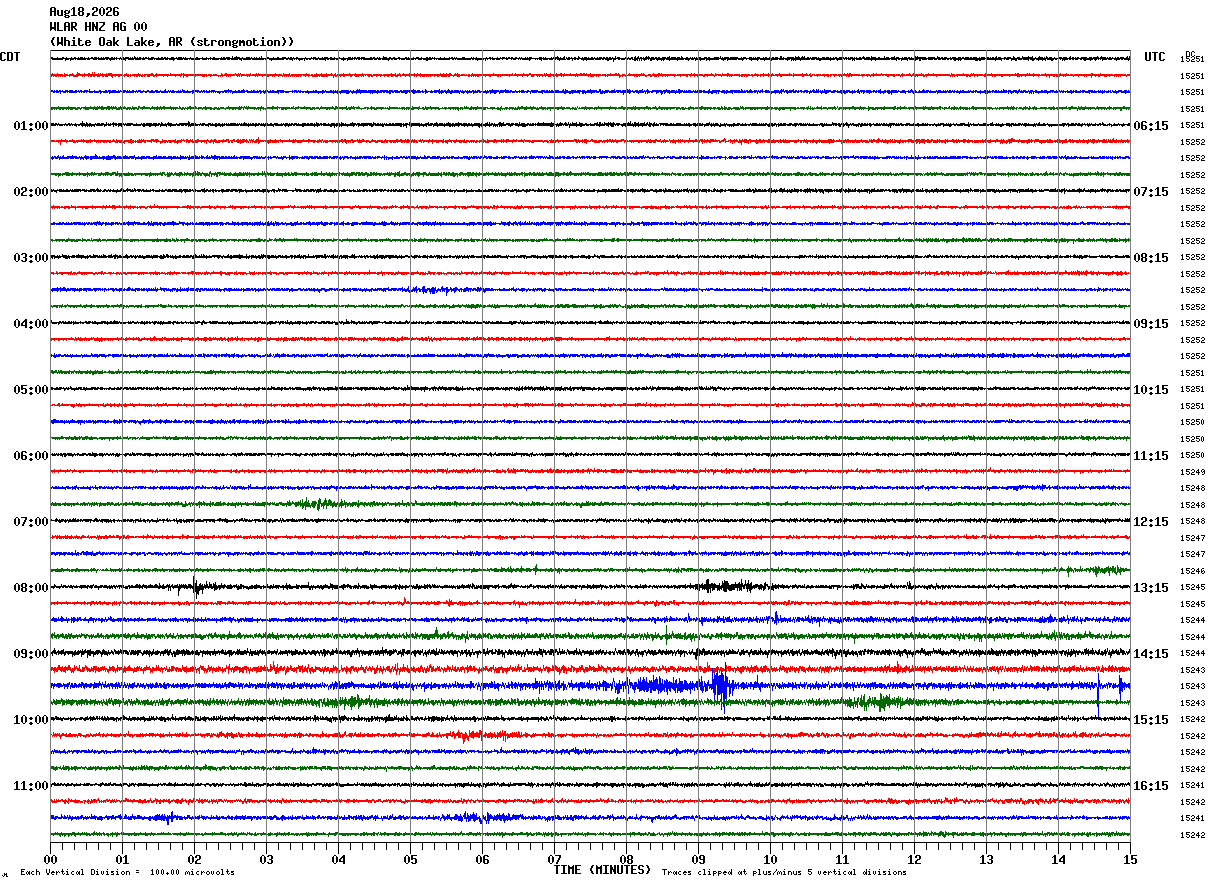
Task: Click the 01:00 CDT time label
Action: [31, 126]
